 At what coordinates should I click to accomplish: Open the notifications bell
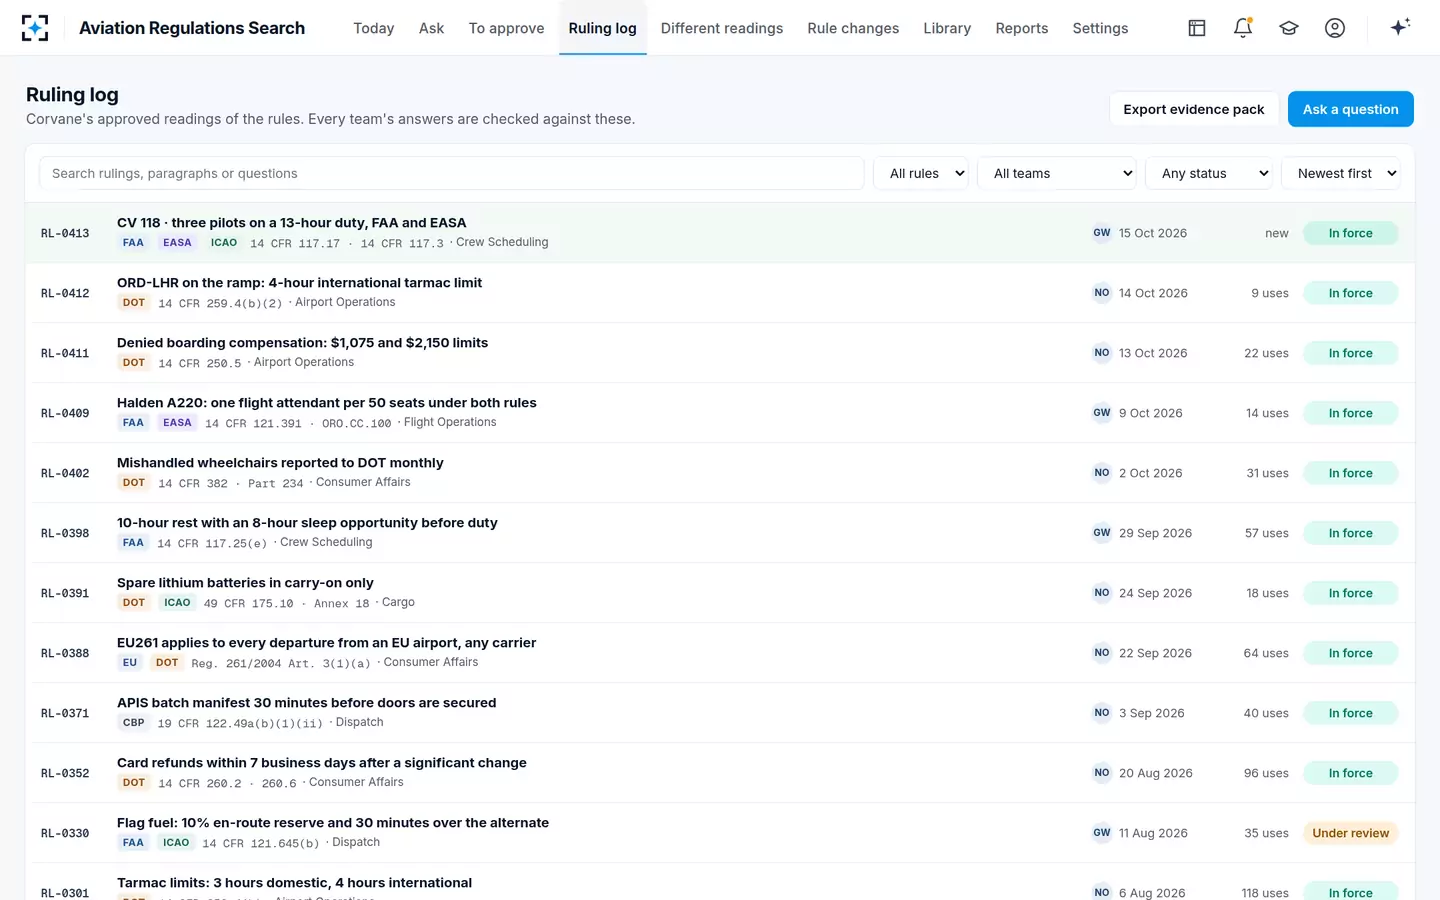pyautogui.click(x=1243, y=28)
